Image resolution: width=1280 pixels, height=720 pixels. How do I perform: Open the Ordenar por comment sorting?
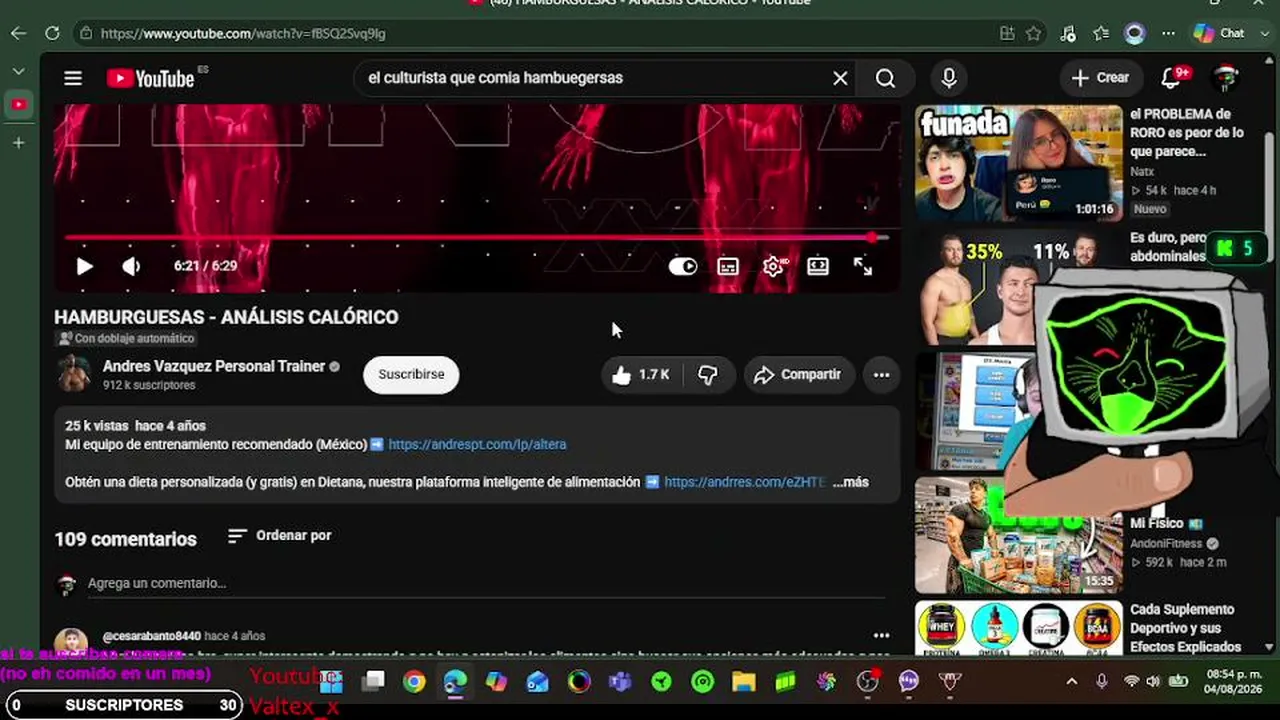coord(279,536)
